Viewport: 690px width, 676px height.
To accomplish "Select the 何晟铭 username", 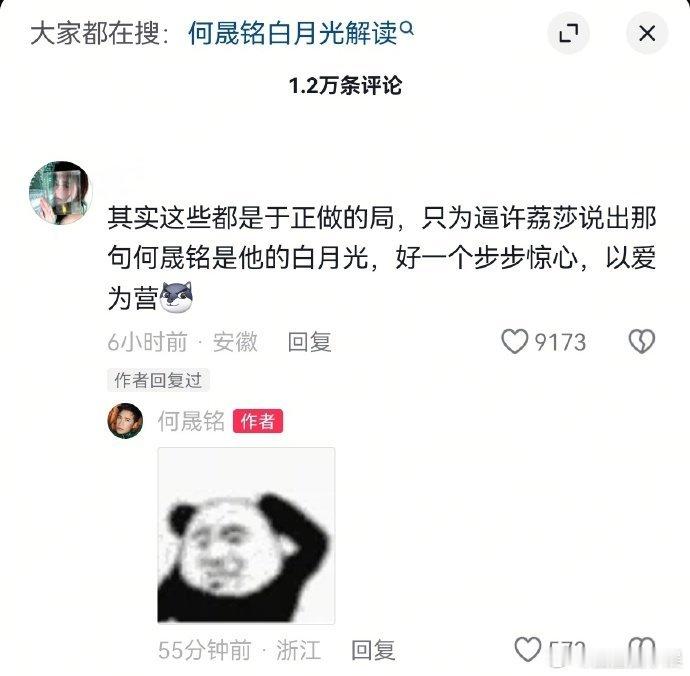I will point(191,421).
